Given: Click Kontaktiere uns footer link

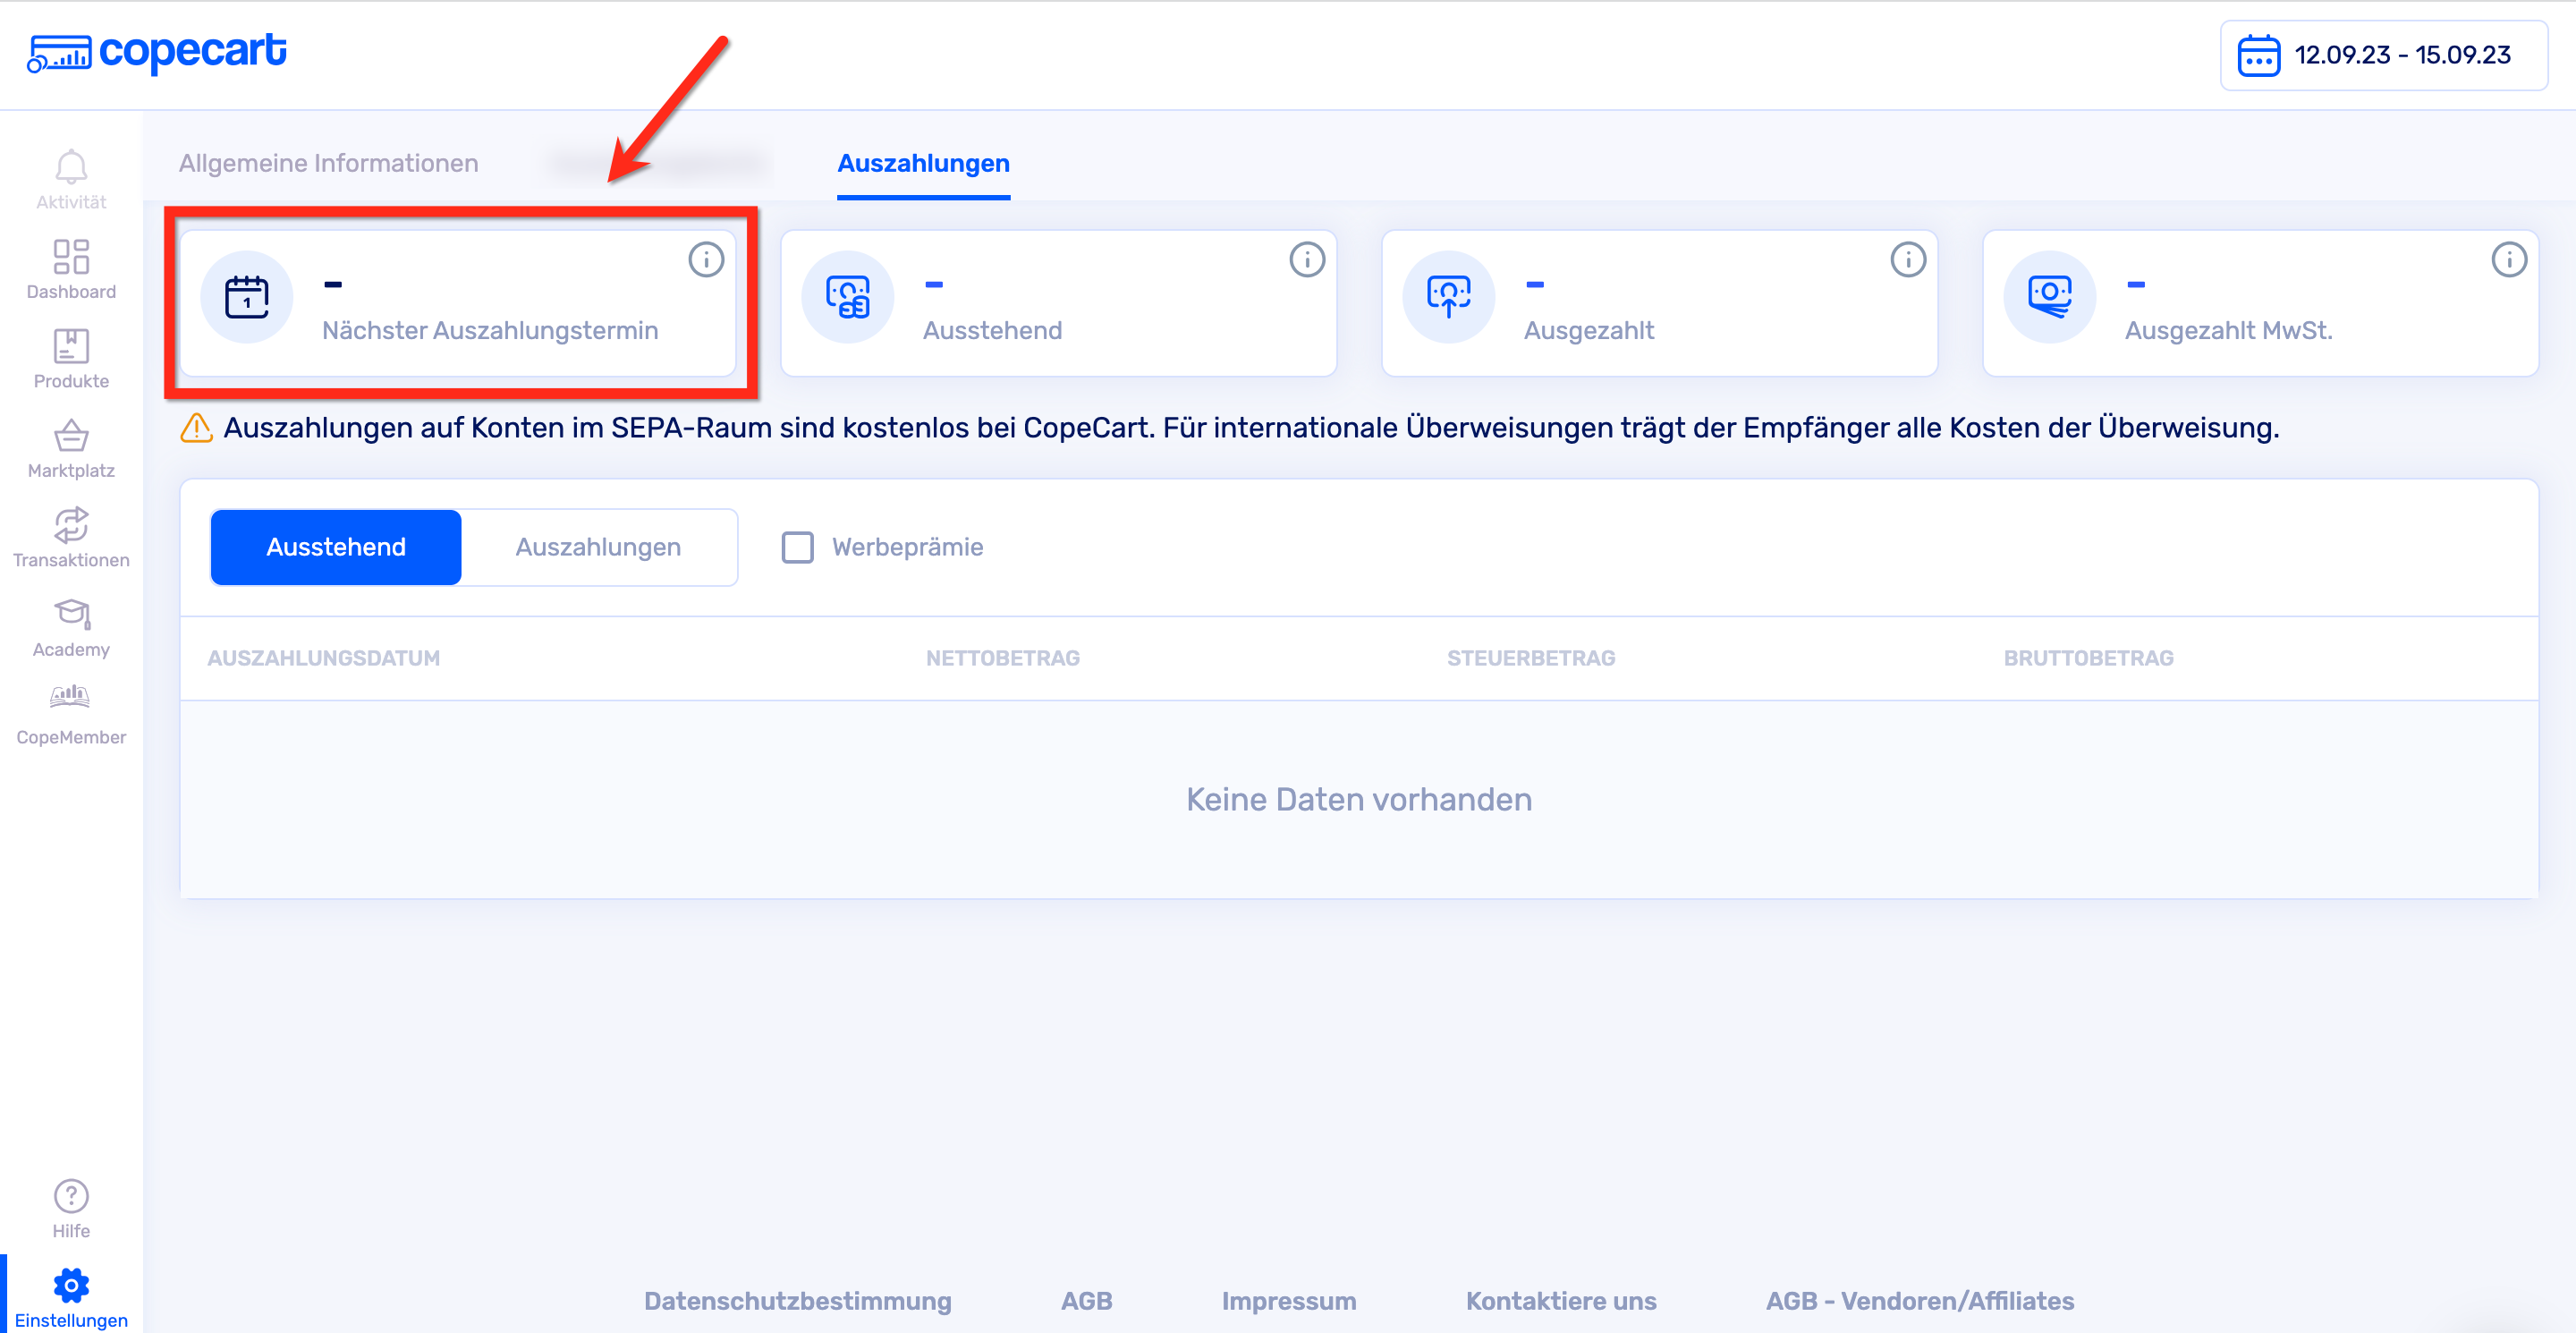Looking at the screenshot, I should pyautogui.click(x=1560, y=1300).
